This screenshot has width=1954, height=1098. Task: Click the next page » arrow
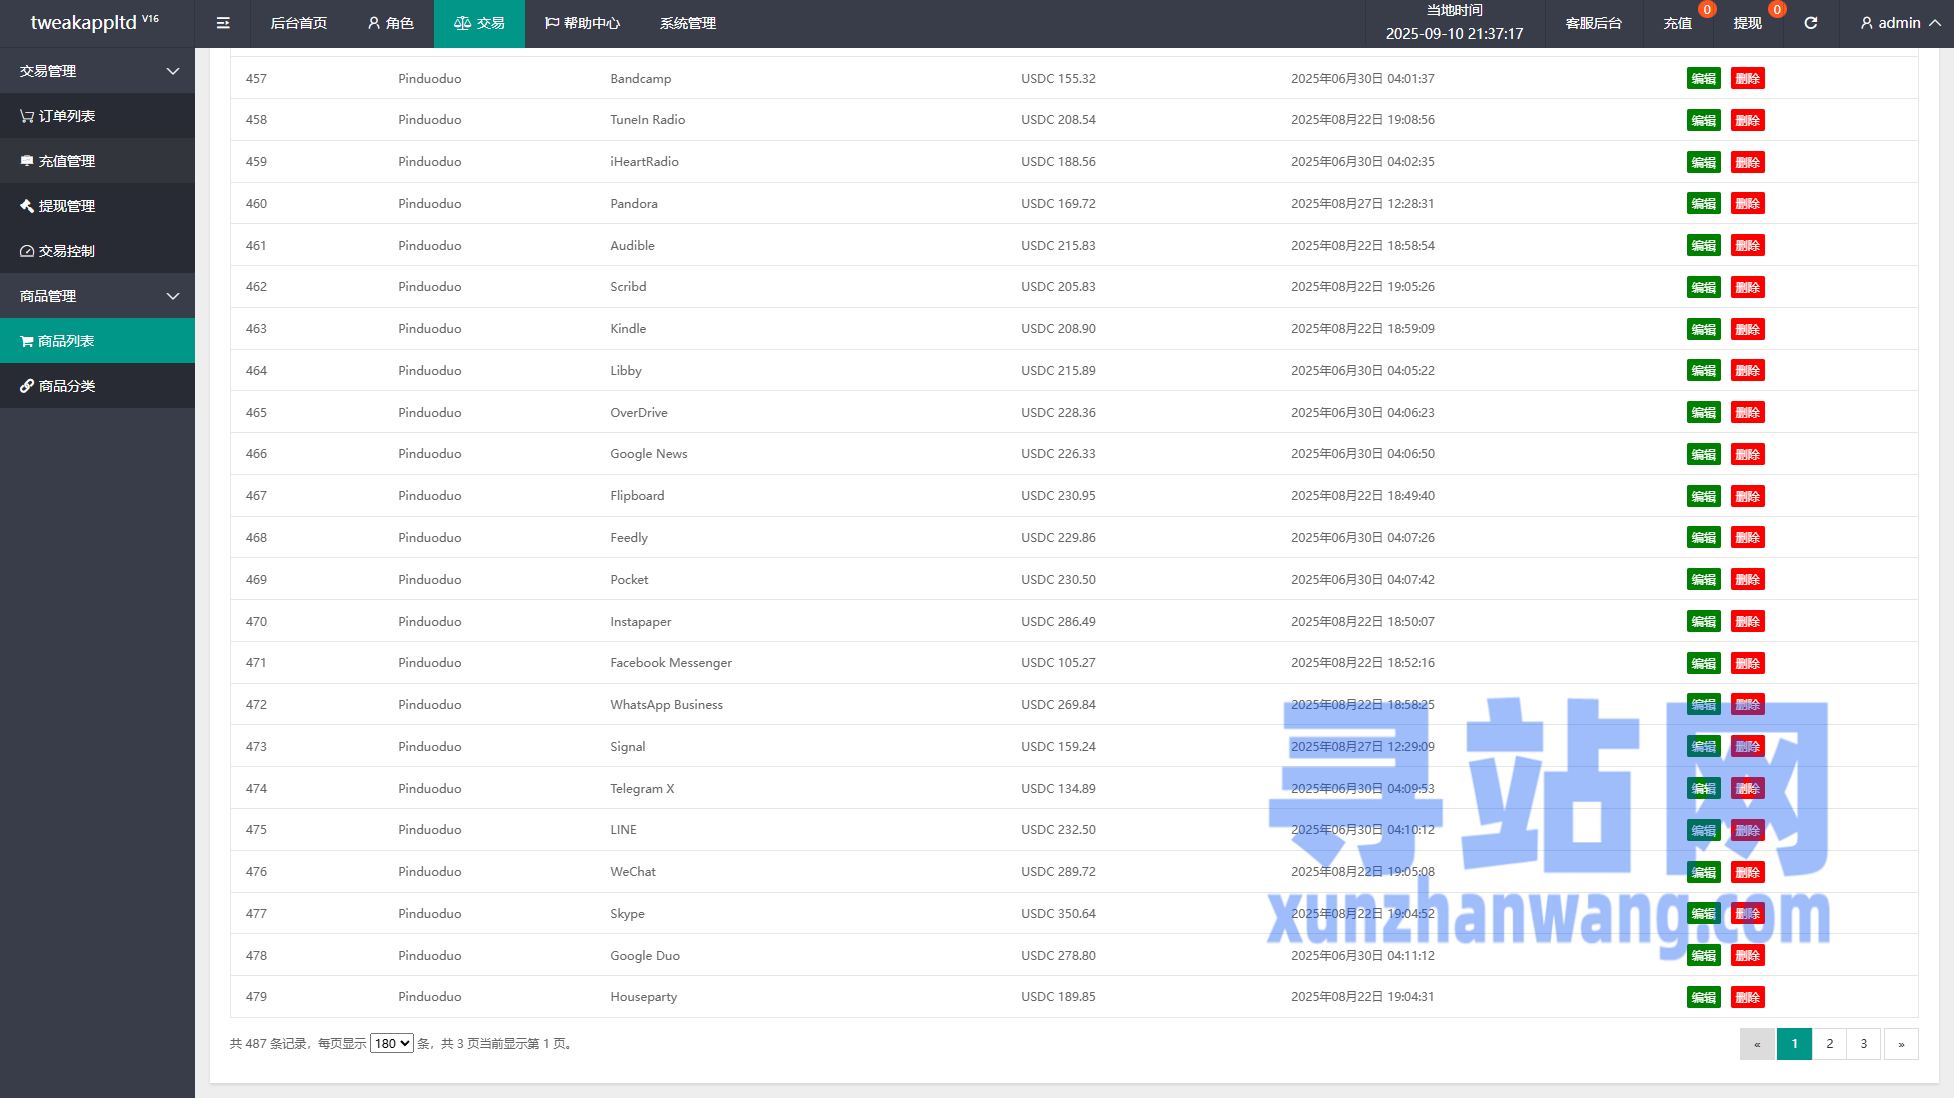(1900, 1043)
